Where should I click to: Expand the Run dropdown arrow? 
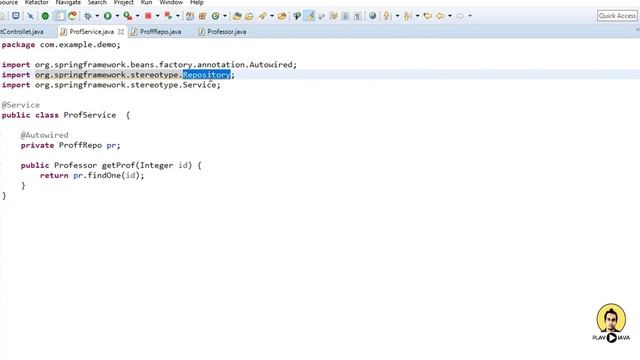pyautogui.click(x=117, y=16)
